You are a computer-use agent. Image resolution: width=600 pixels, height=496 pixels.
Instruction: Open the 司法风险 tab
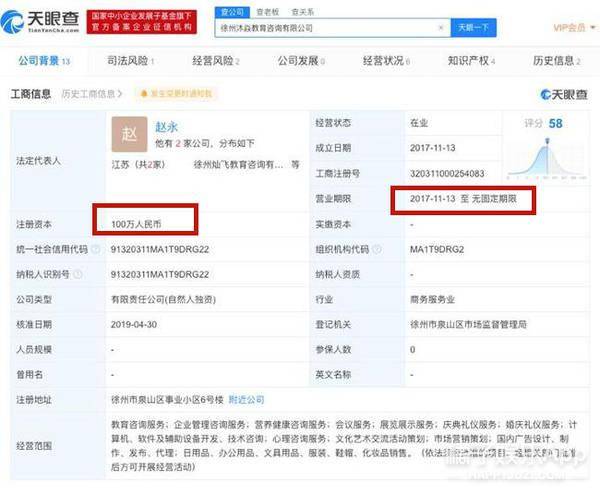tap(130, 61)
